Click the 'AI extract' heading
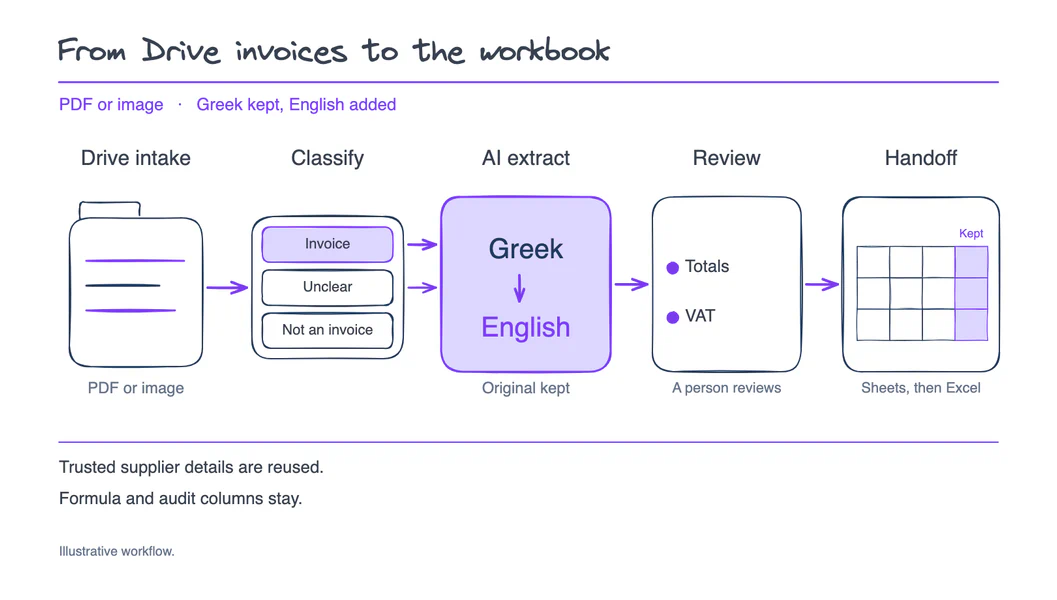This screenshot has height=600, width=1057. 526,158
